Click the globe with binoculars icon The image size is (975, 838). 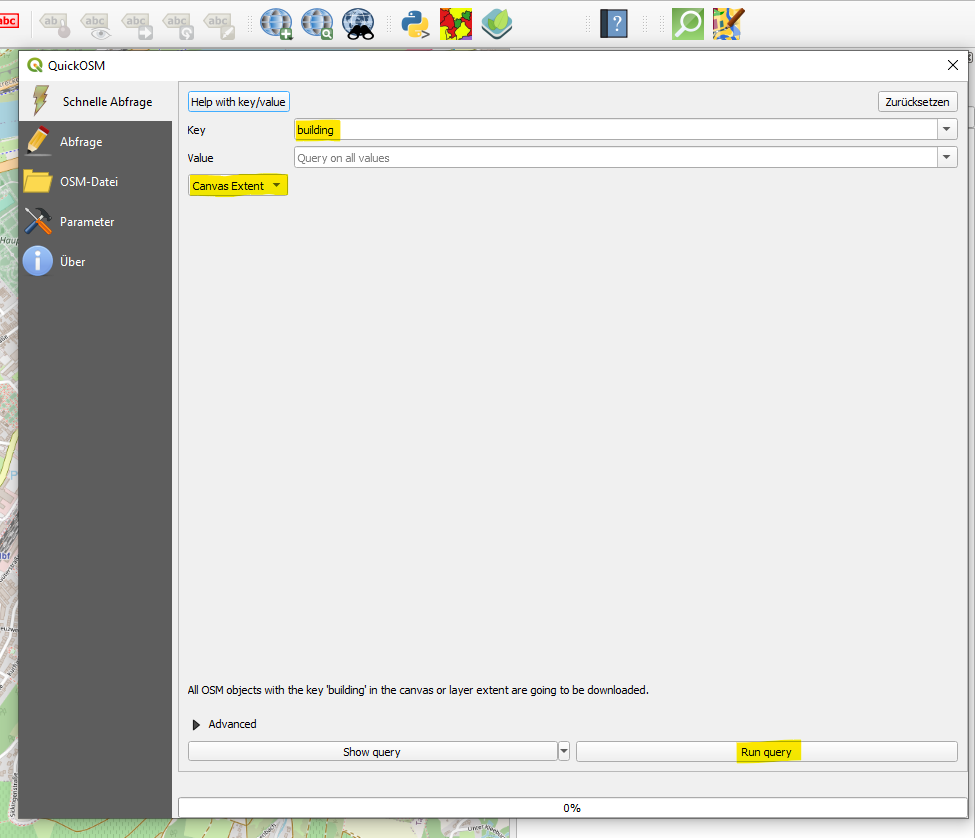pos(358,24)
